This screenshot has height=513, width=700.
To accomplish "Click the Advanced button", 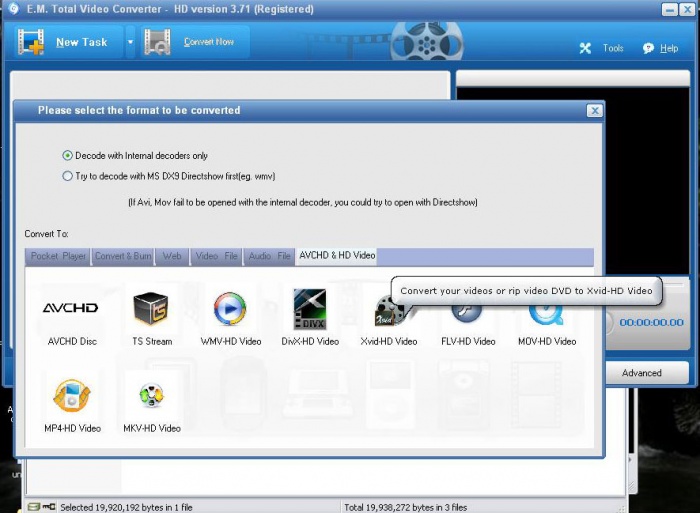I will pyautogui.click(x=642, y=373).
